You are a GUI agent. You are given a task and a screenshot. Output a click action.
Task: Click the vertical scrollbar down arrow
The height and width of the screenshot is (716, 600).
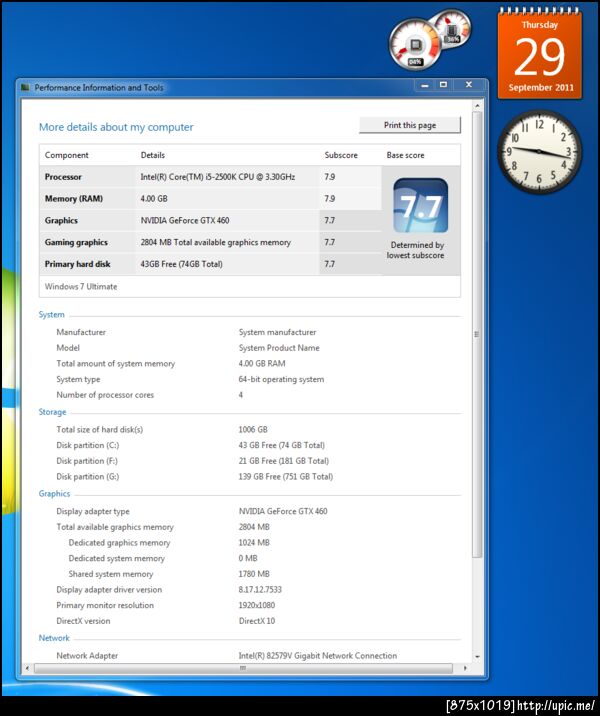(x=477, y=657)
